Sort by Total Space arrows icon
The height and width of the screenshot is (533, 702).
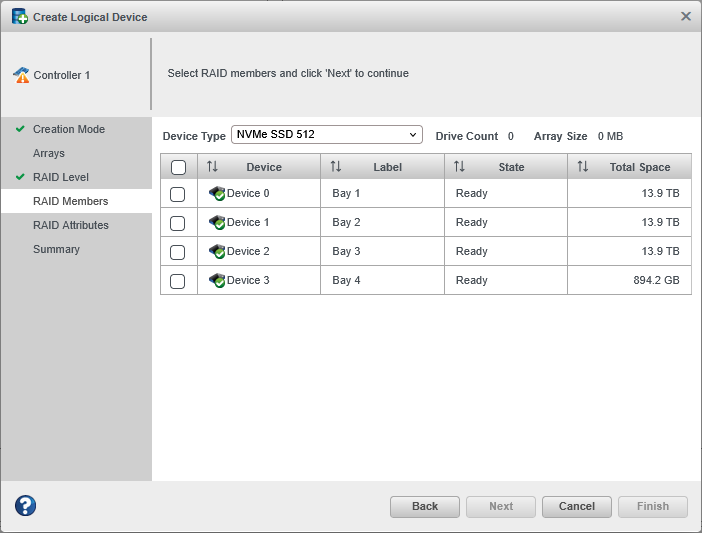(583, 167)
